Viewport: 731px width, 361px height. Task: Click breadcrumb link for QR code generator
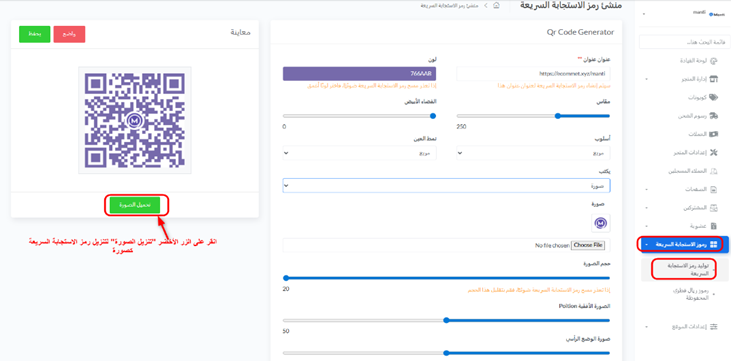[x=449, y=6]
